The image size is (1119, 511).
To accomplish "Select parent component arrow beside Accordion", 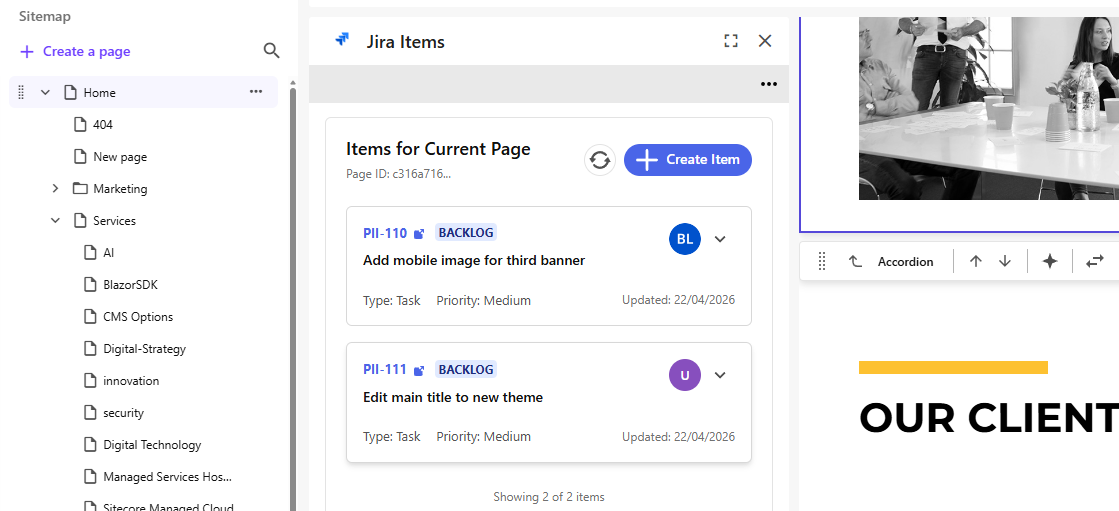I will [855, 261].
